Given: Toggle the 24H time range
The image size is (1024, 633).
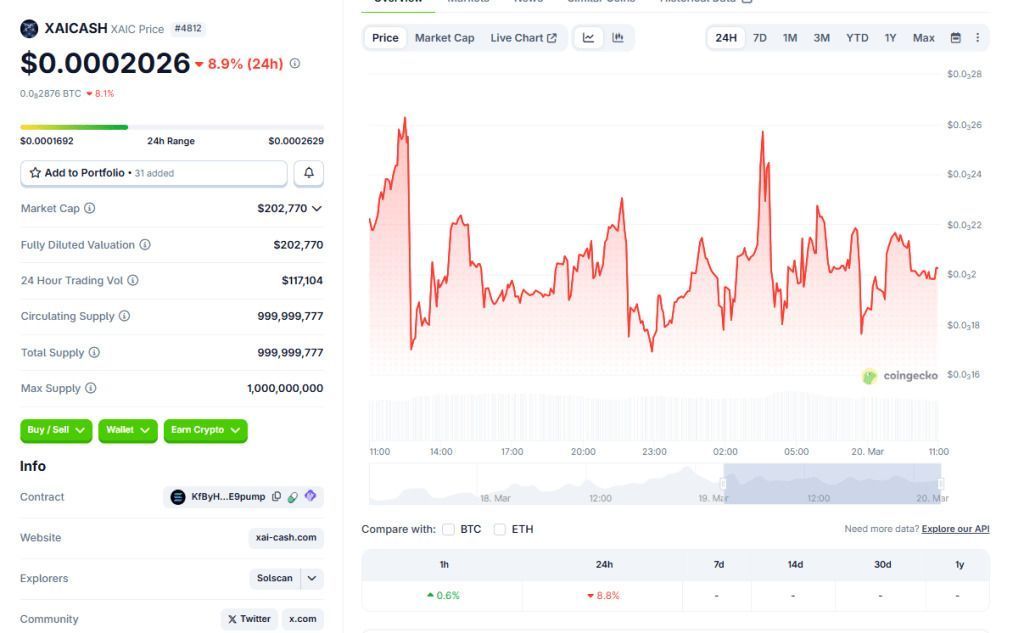Looking at the screenshot, I should click(726, 38).
